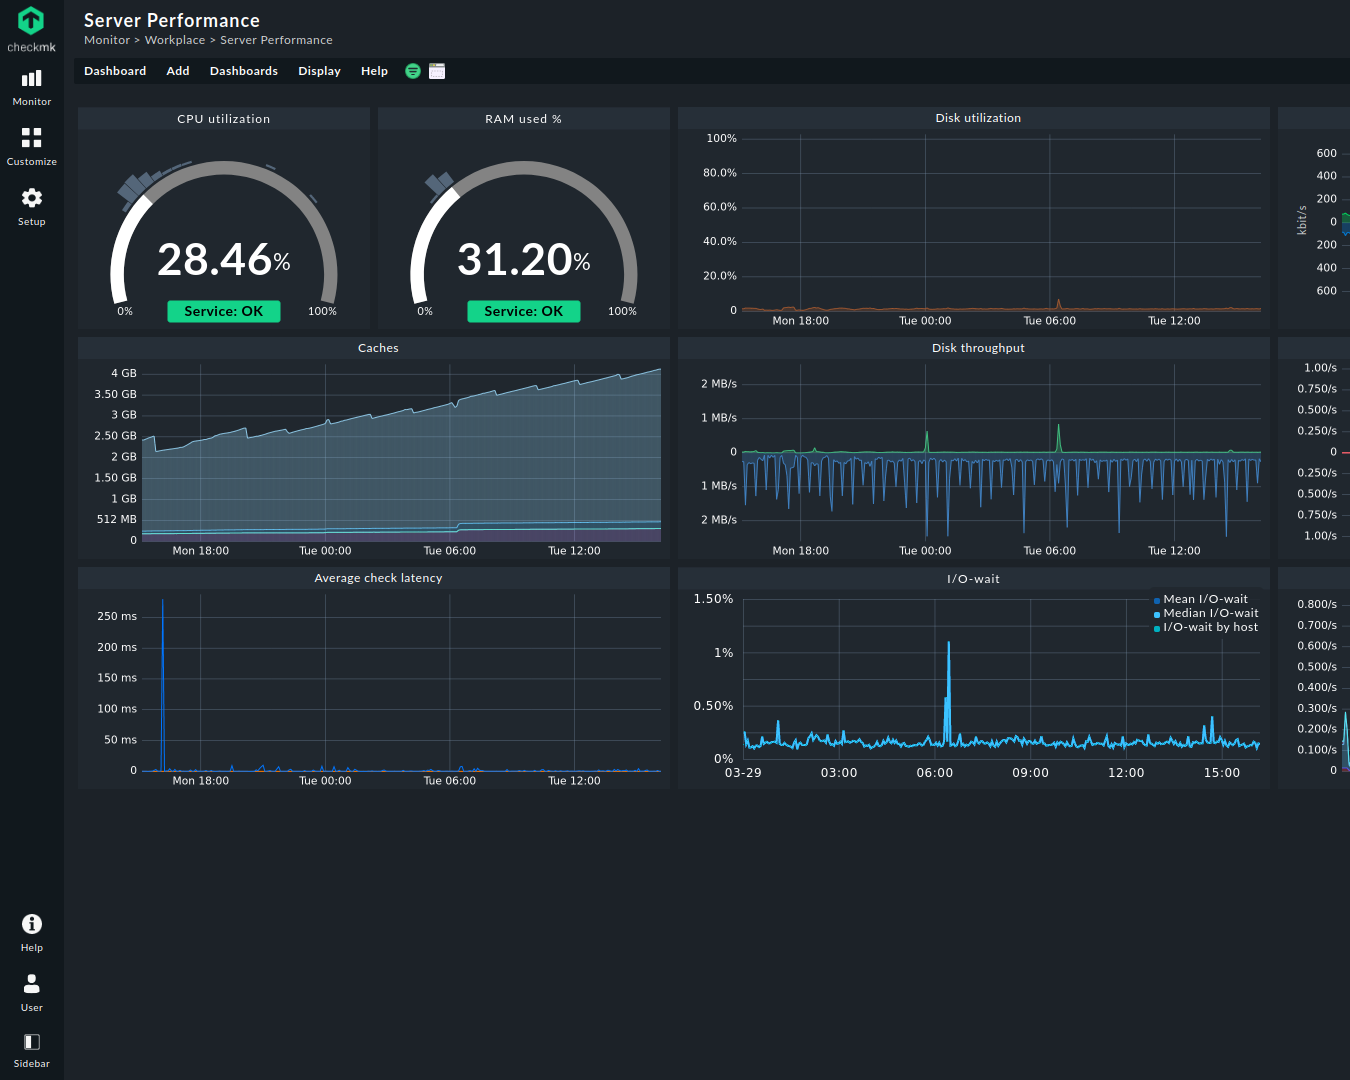Click the green filter icon in toolbar
This screenshot has height=1080, width=1350.
tap(413, 71)
